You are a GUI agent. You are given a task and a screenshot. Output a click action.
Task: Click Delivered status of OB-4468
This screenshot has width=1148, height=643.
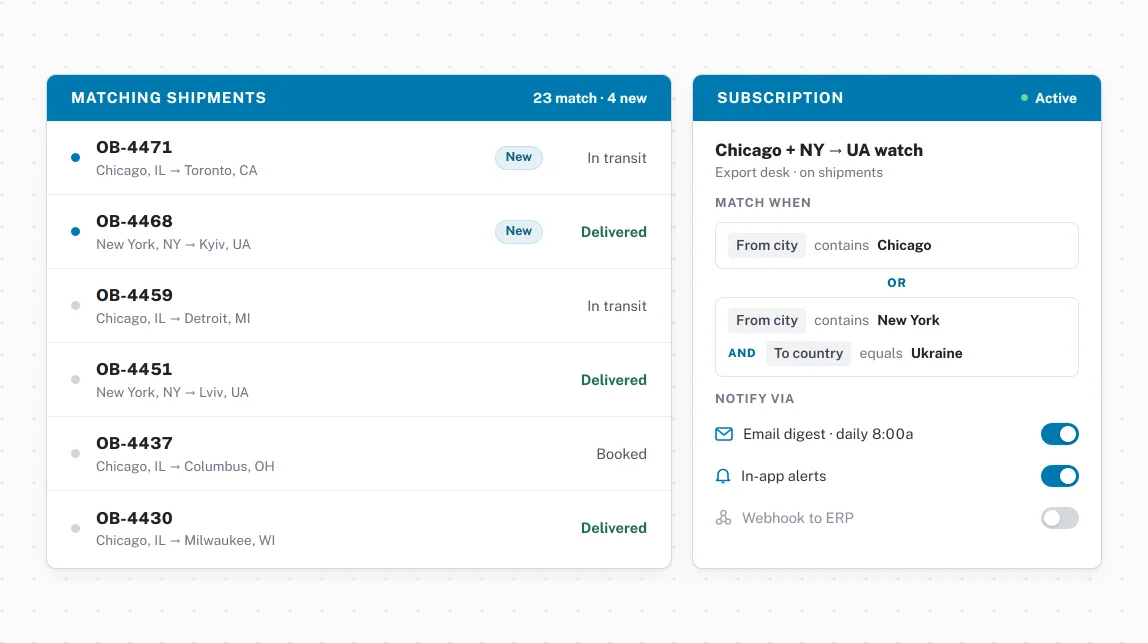click(x=614, y=232)
